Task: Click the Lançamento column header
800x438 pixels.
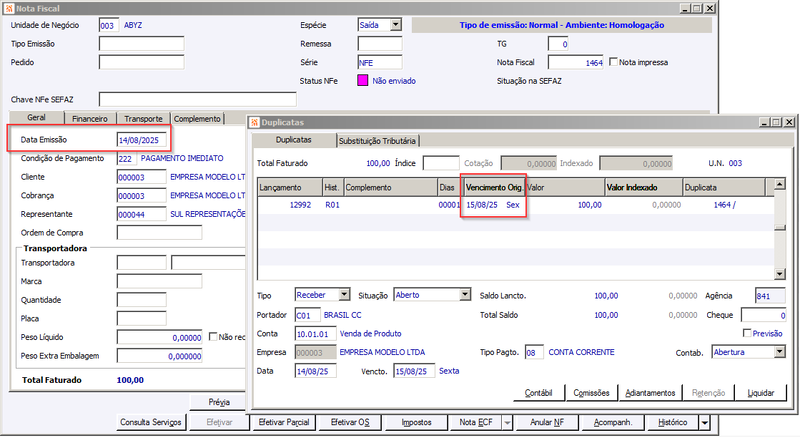Action: pos(290,187)
